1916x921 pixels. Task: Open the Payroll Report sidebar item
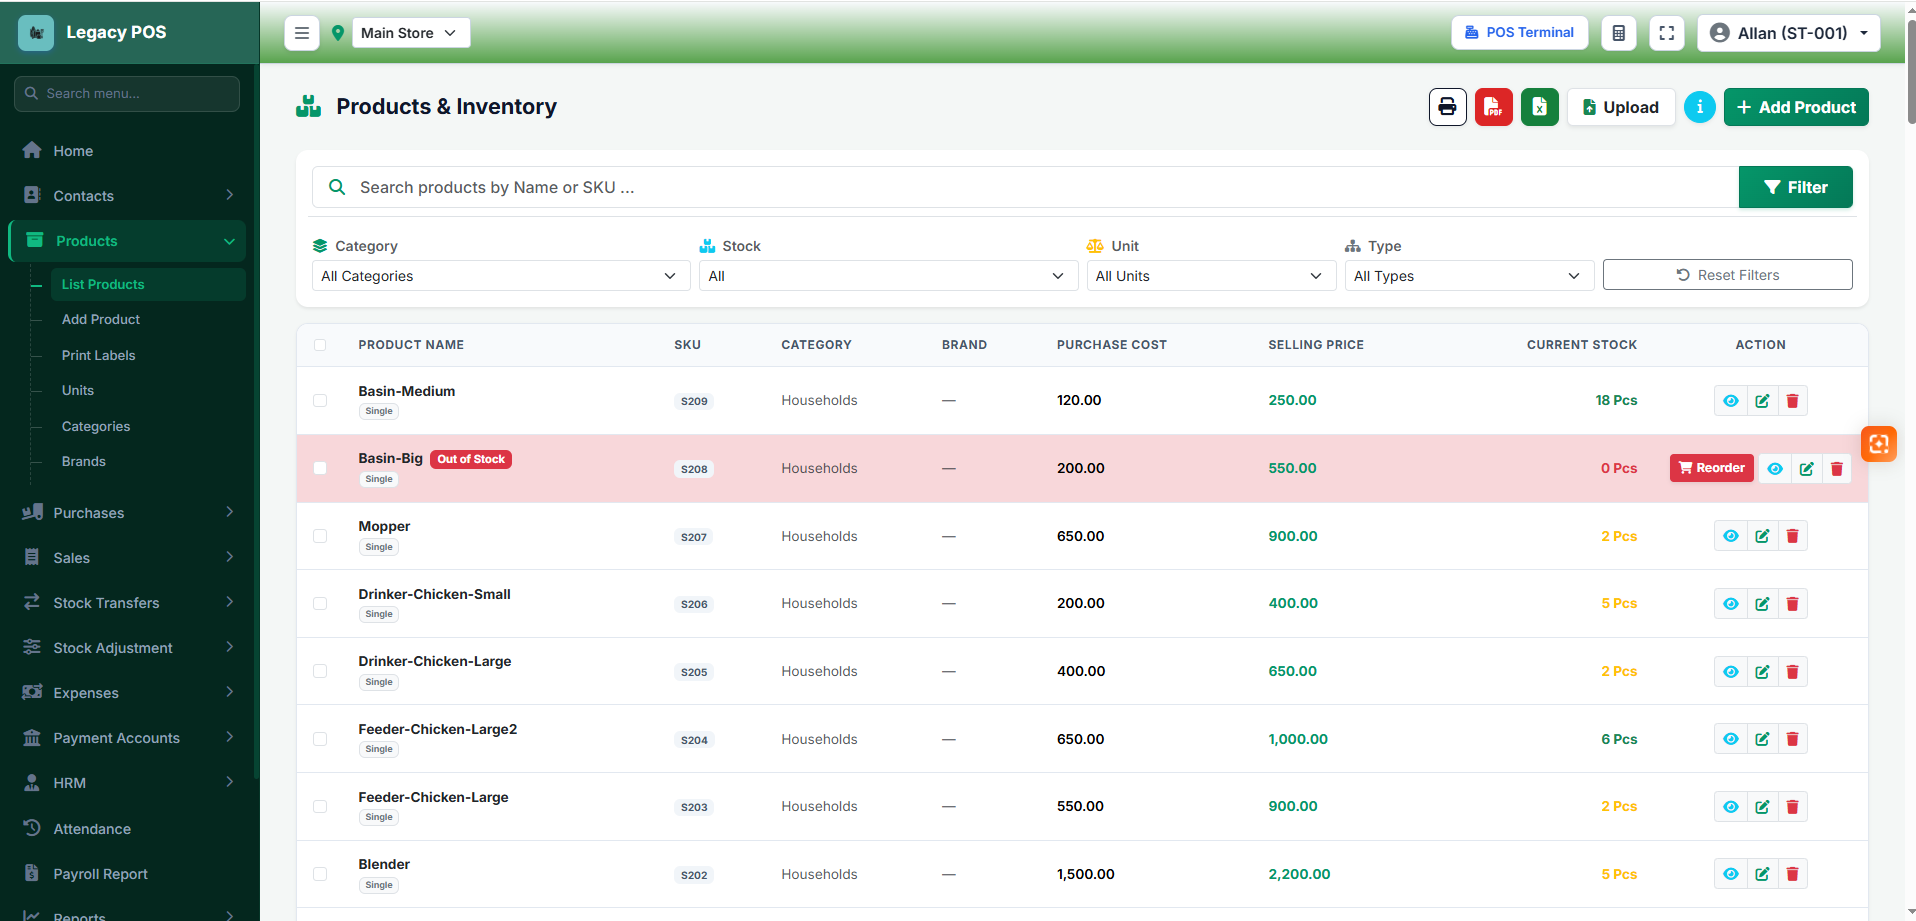pyautogui.click(x=127, y=874)
